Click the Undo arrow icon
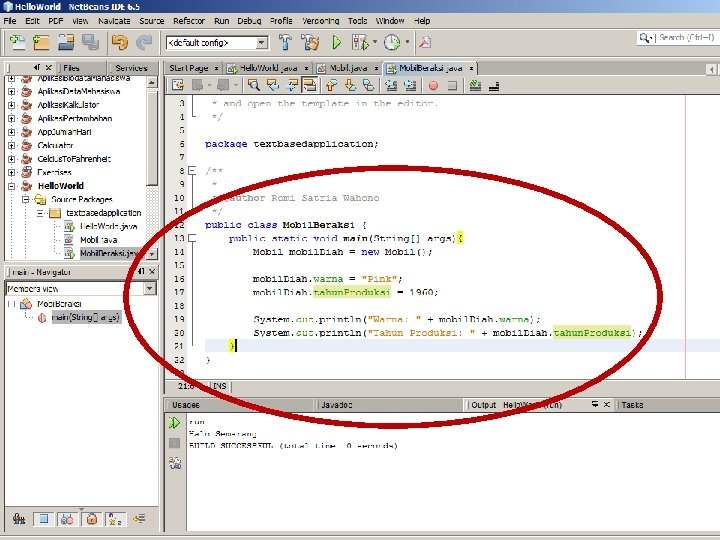Image resolution: width=720 pixels, height=540 pixels. pos(120,42)
